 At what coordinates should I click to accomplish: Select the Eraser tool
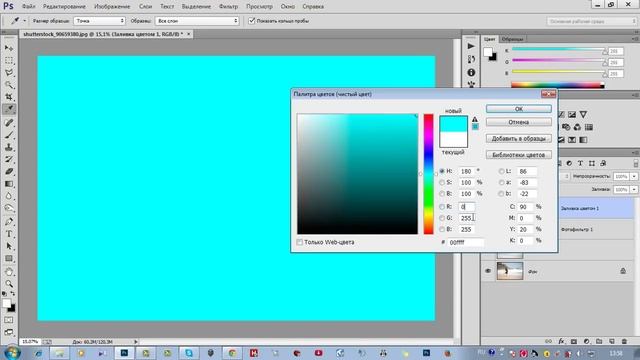[9, 171]
